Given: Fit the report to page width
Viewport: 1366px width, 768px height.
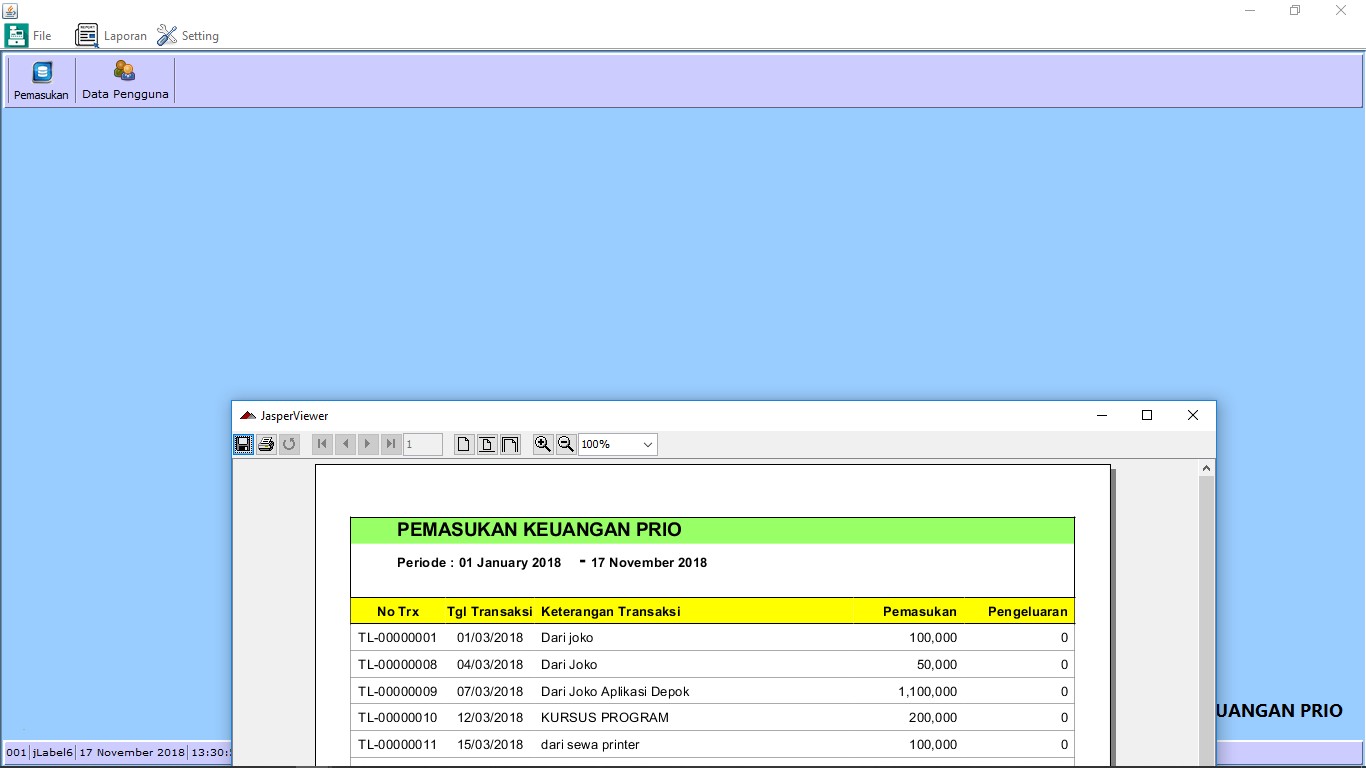Looking at the screenshot, I should pos(510,444).
